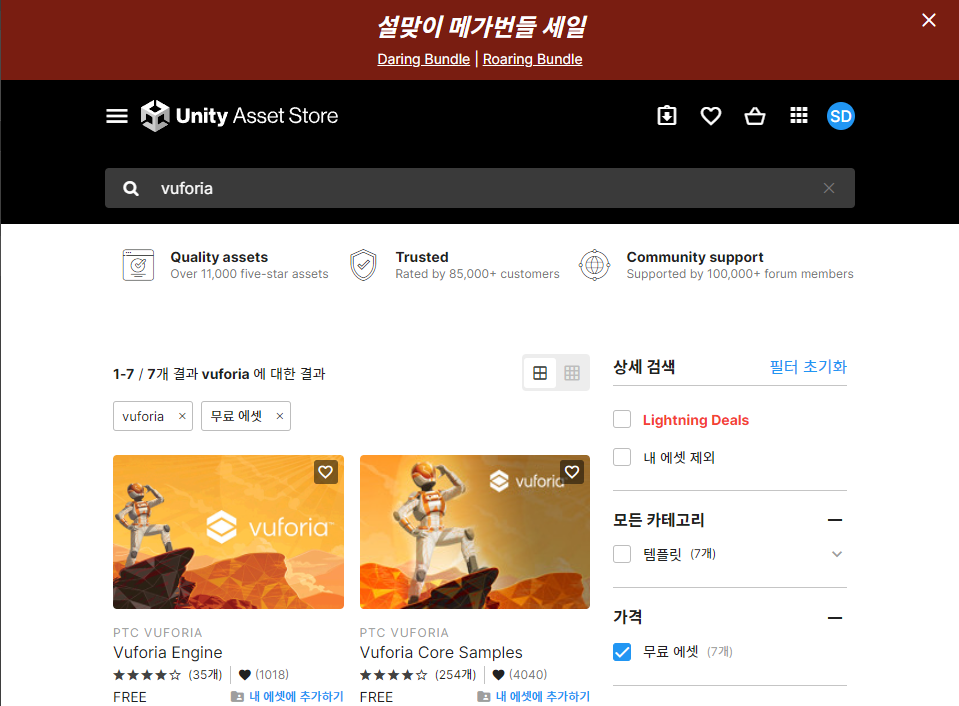Remove the 무료 에셋 filter tag
The height and width of the screenshot is (706, 959).
tap(280, 416)
